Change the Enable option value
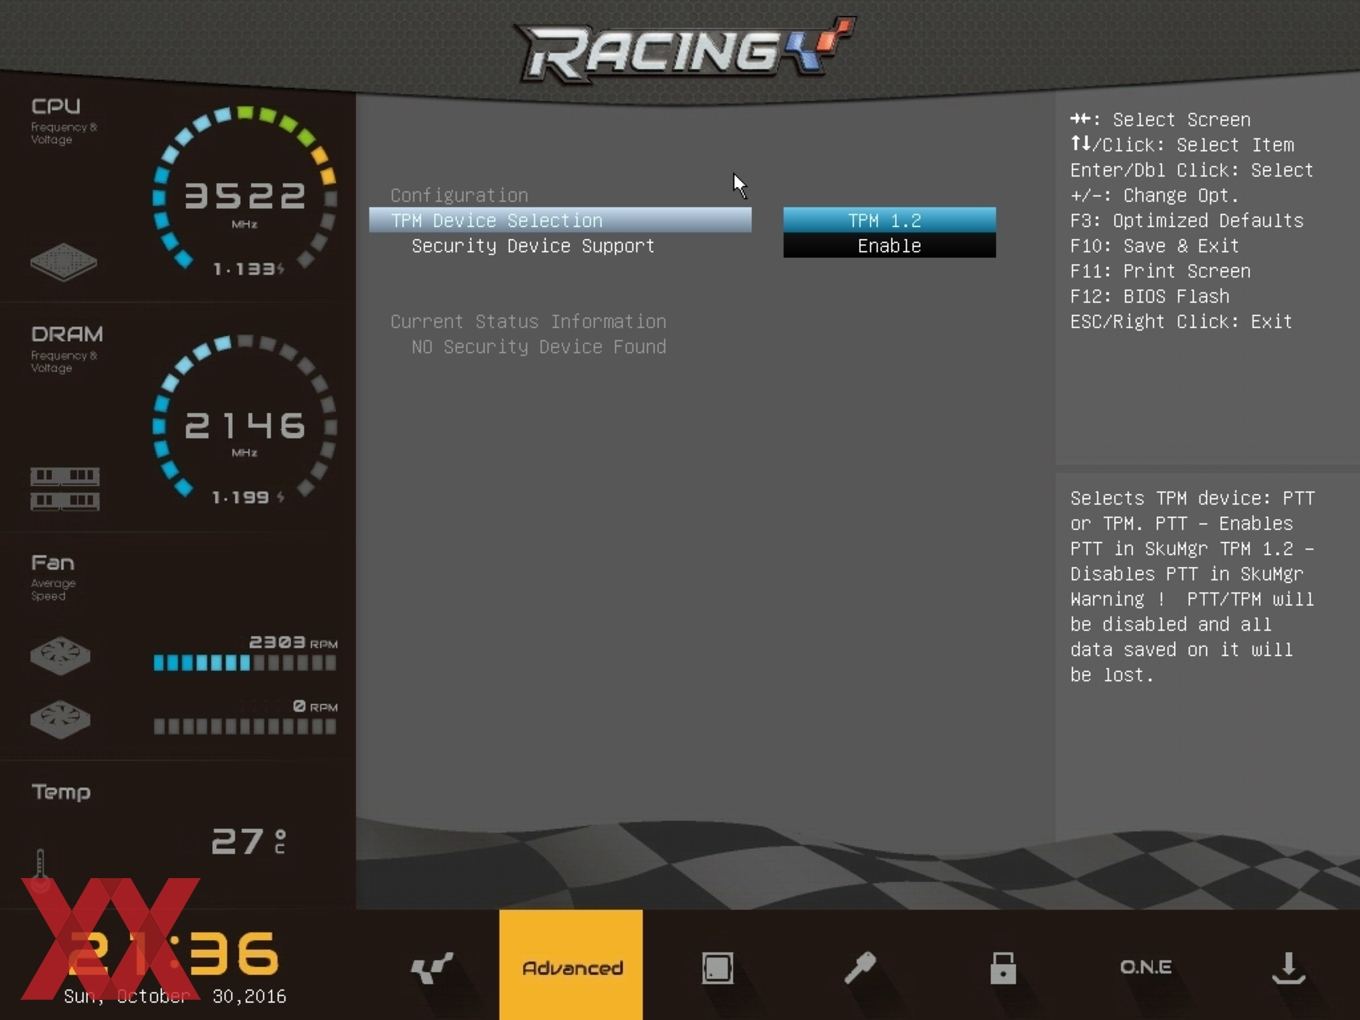The image size is (1360, 1020). point(889,246)
